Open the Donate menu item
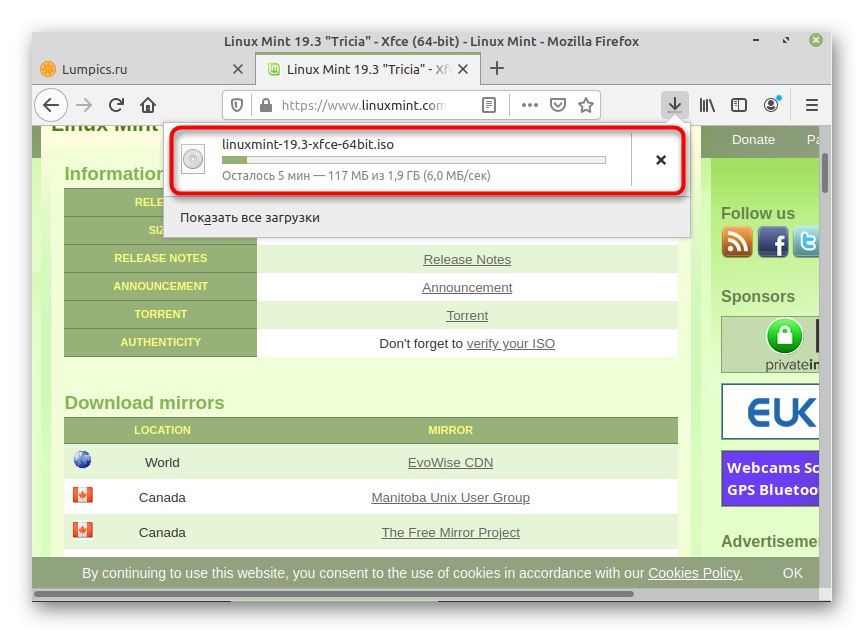864x634 pixels. [753, 140]
